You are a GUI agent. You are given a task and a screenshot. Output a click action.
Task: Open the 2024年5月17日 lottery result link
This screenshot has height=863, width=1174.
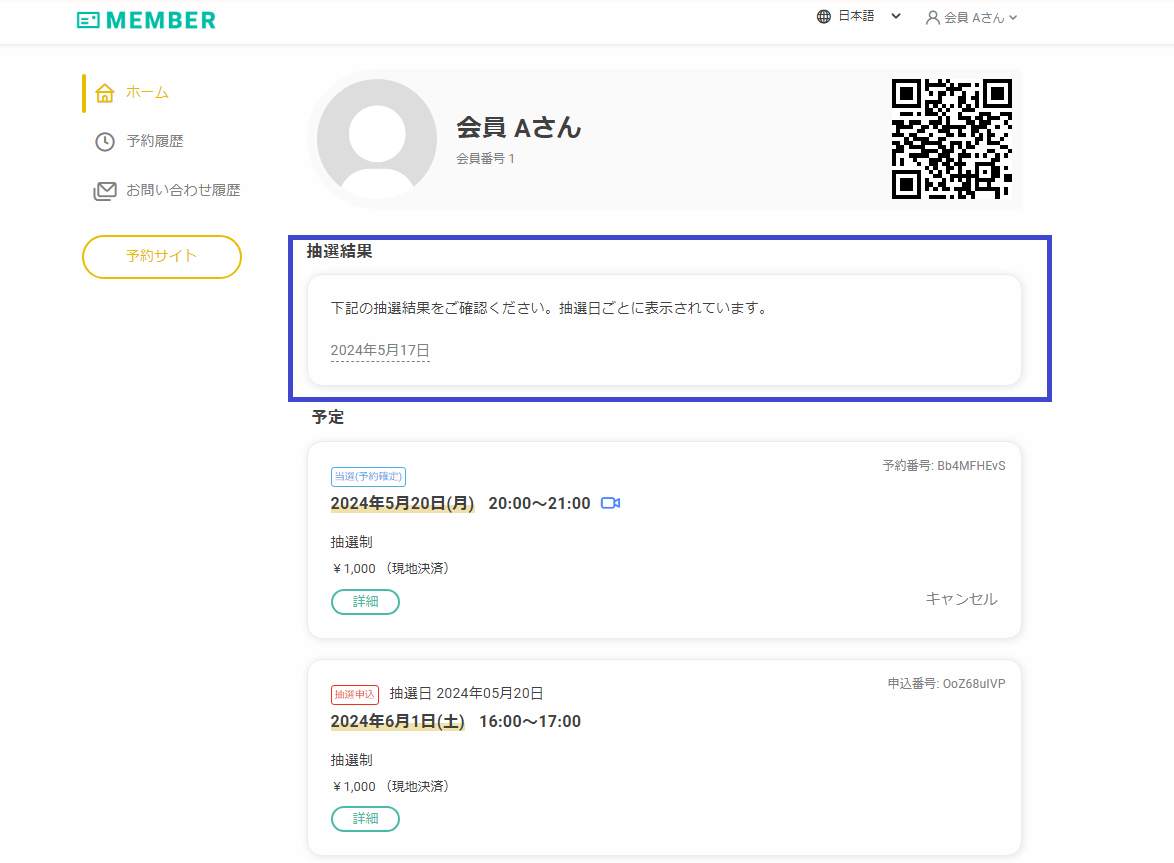tap(380, 350)
